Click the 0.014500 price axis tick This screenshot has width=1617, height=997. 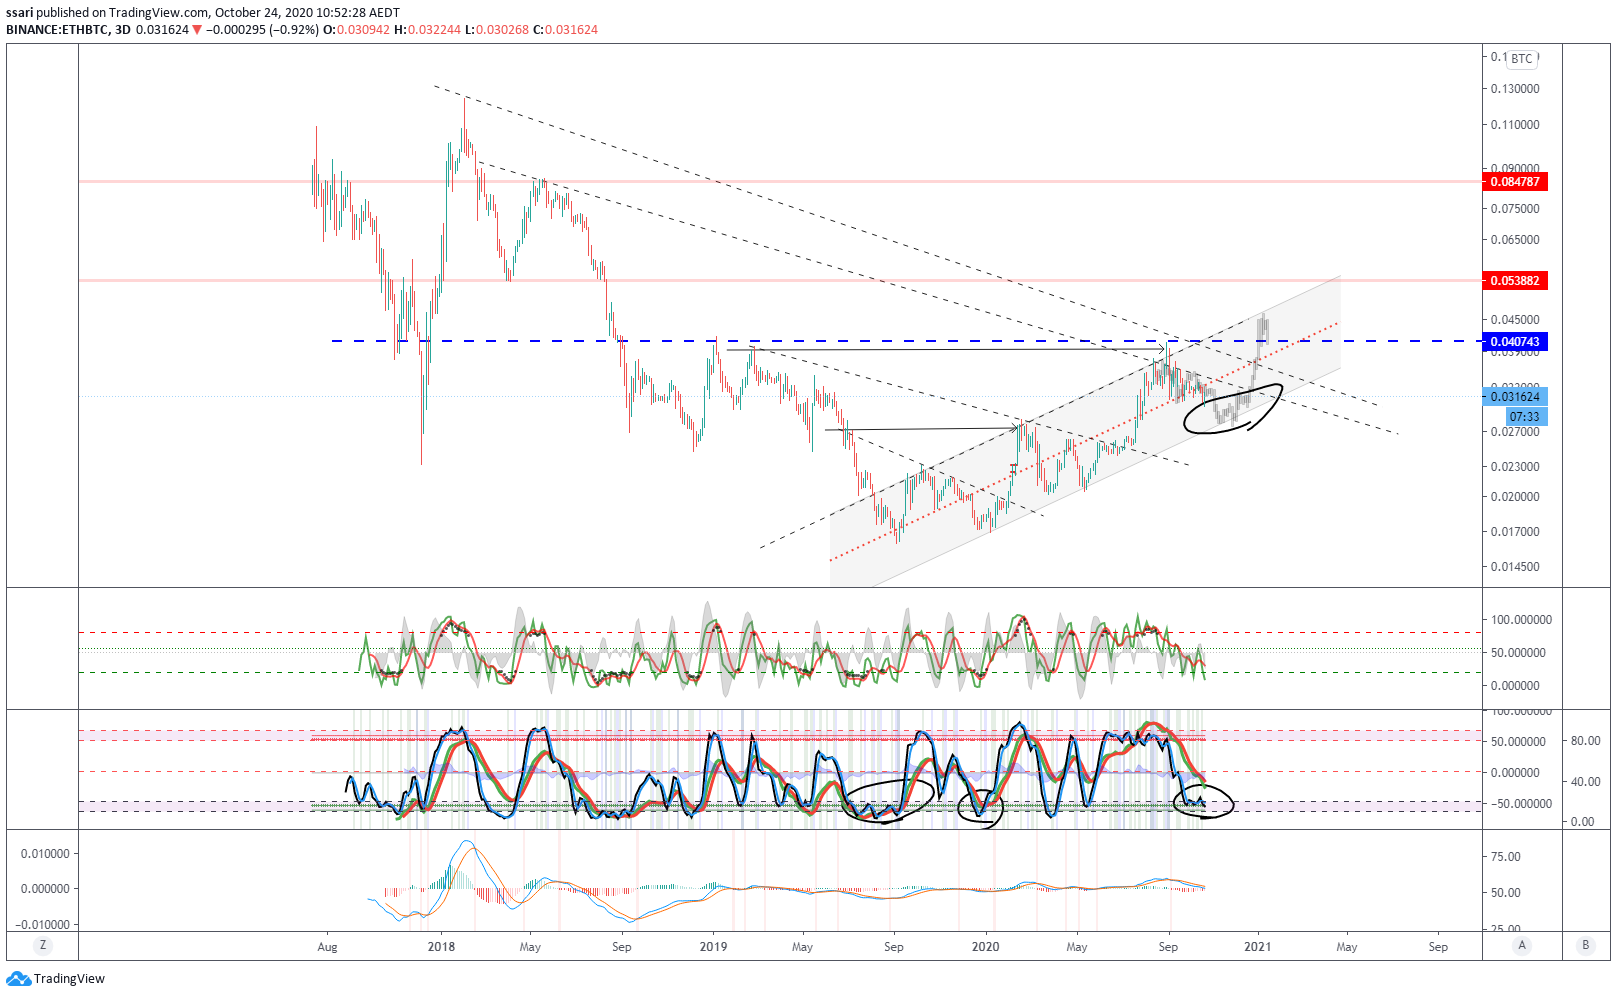click(x=1514, y=567)
